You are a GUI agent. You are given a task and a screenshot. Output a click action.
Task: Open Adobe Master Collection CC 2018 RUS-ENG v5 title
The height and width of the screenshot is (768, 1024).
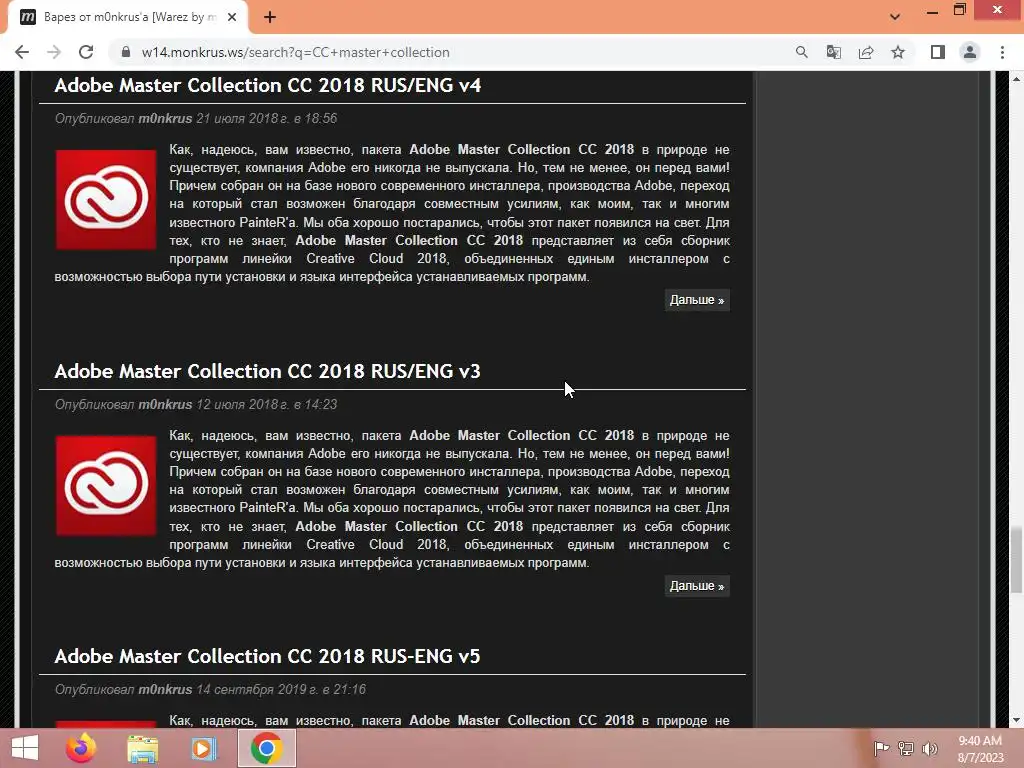267,656
